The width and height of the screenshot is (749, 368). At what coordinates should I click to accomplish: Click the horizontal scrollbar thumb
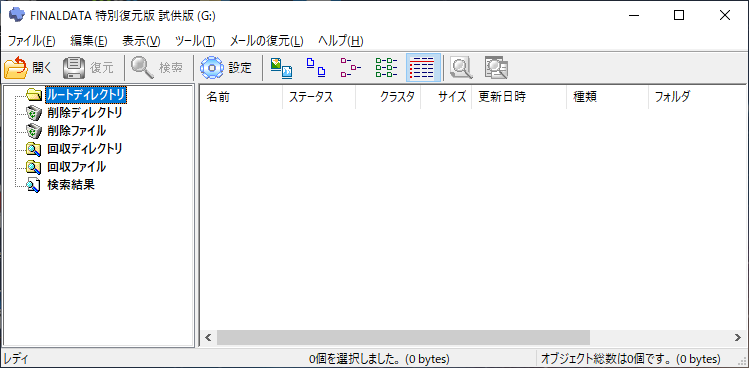pos(403,337)
